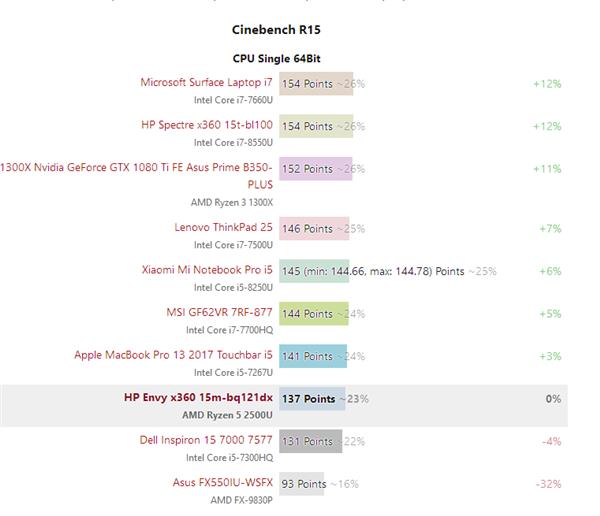Open Microsoft Surface Laptop i7 link

pyautogui.click(x=206, y=82)
